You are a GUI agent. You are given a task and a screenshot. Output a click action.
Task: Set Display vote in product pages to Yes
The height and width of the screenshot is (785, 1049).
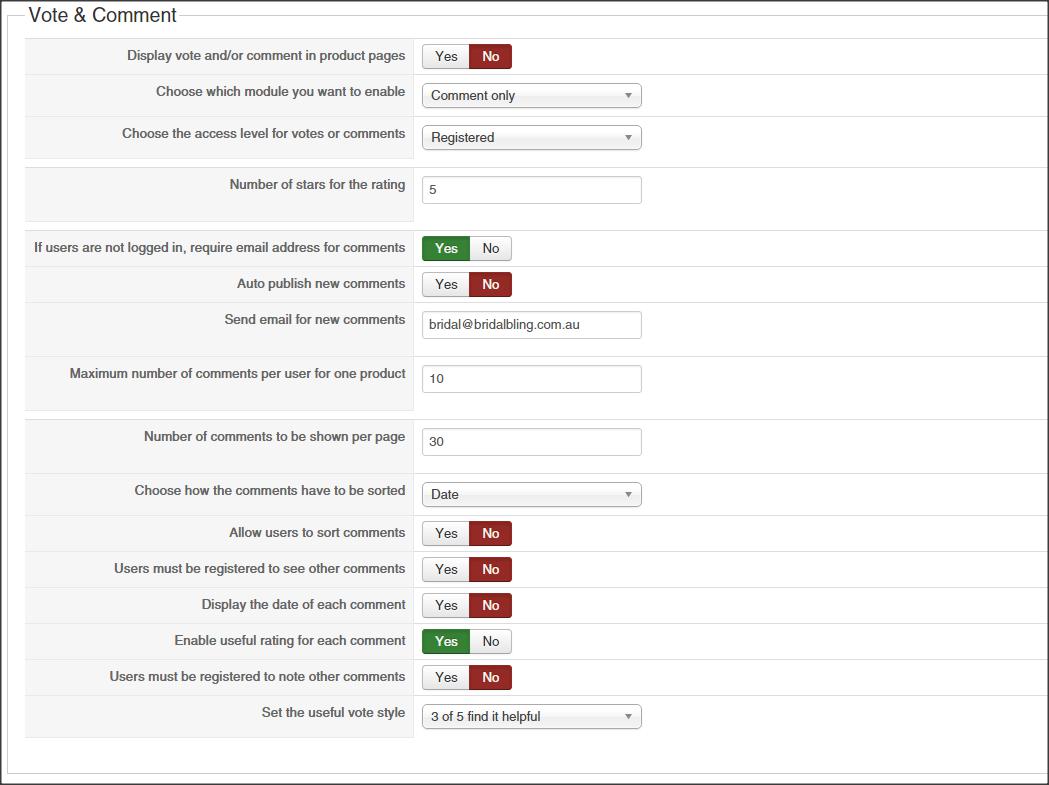(446, 57)
